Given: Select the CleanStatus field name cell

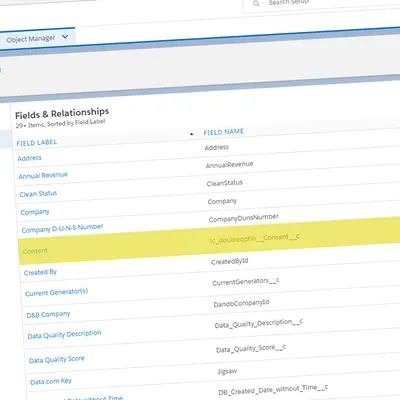Looking at the screenshot, I should (x=225, y=183).
